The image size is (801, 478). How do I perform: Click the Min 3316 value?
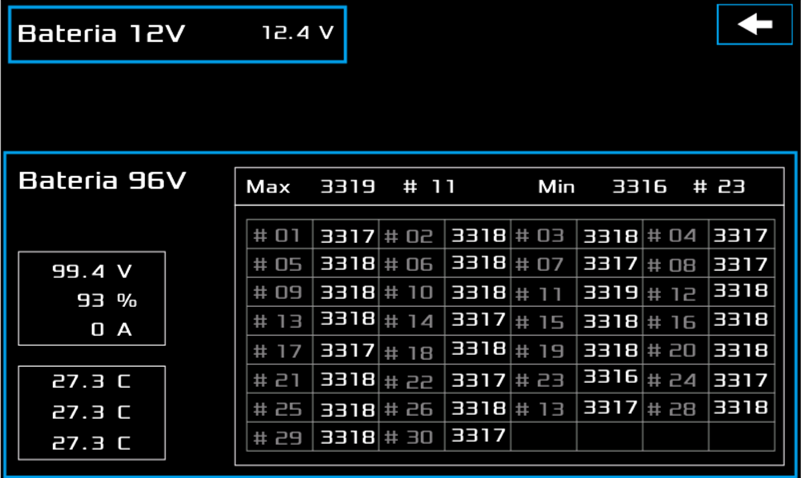click(x=640, y=186)
